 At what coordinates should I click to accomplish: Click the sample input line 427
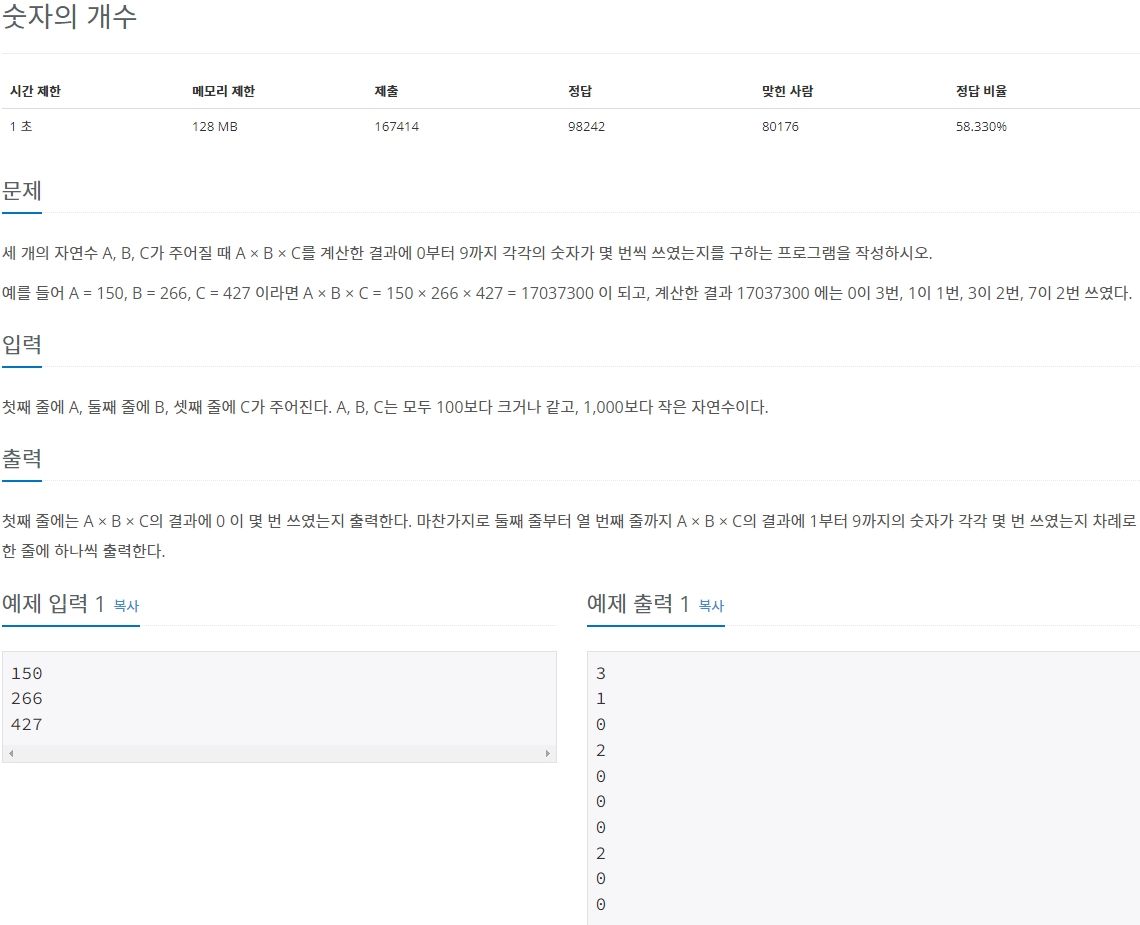(x=27, y=724)
